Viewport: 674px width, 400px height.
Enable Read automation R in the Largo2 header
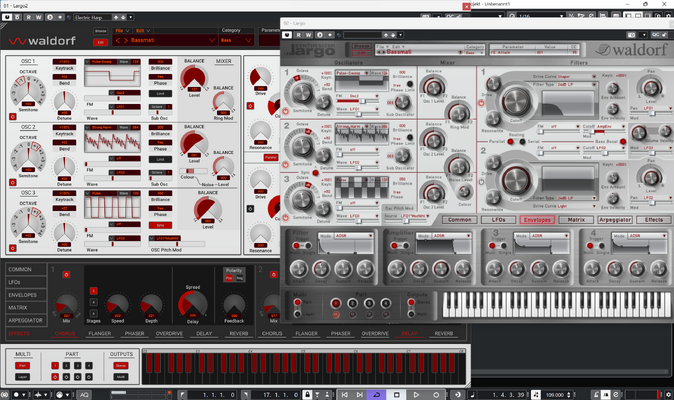click(x=28, y=17)
